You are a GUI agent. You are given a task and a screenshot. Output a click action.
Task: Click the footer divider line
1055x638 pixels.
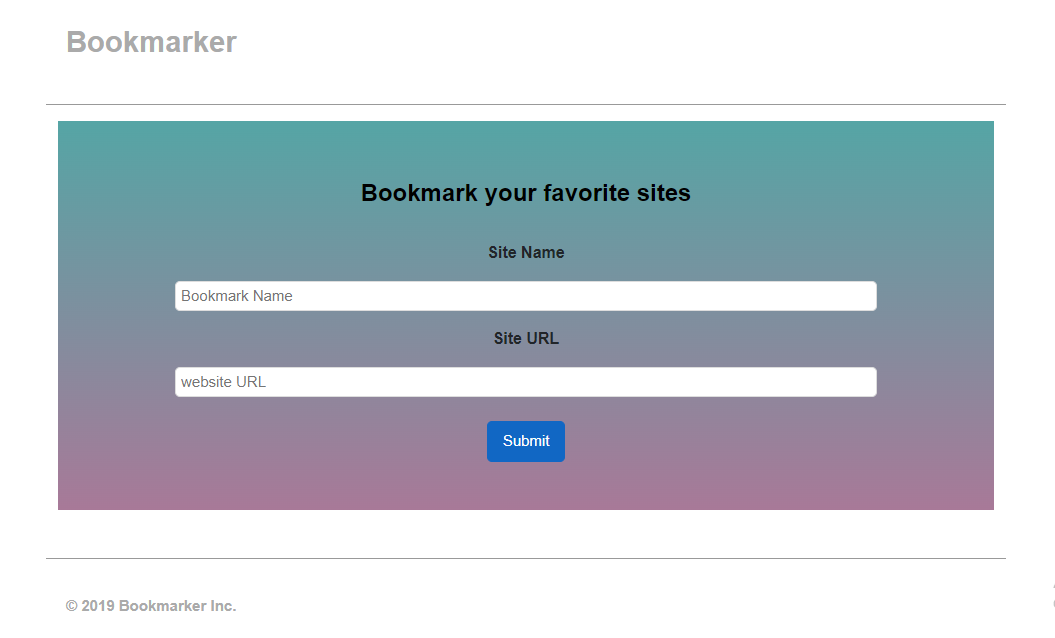coord(525,557)
